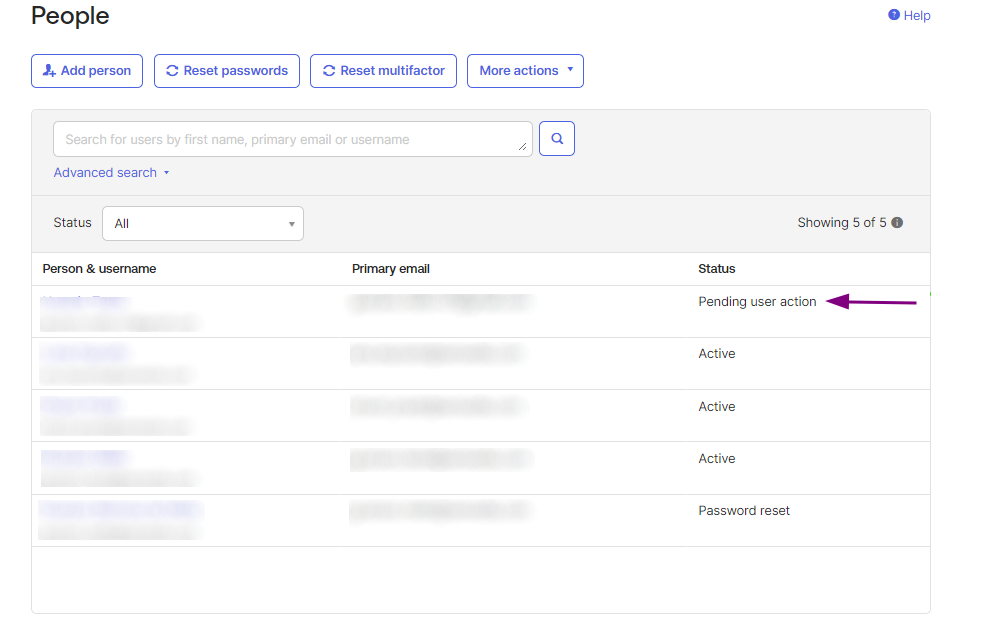Open the More actions menu
The height and width of the screenshot is (627, 984).
tap(524, 70)
